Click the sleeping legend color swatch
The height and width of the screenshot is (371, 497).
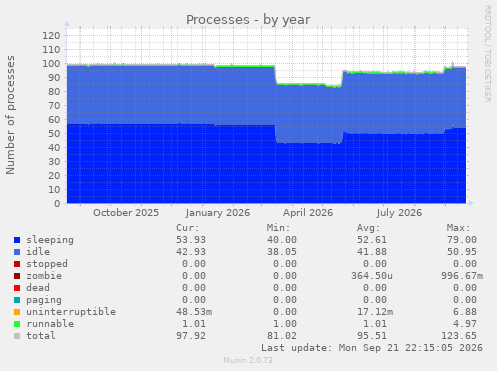(x=17, y=240)
